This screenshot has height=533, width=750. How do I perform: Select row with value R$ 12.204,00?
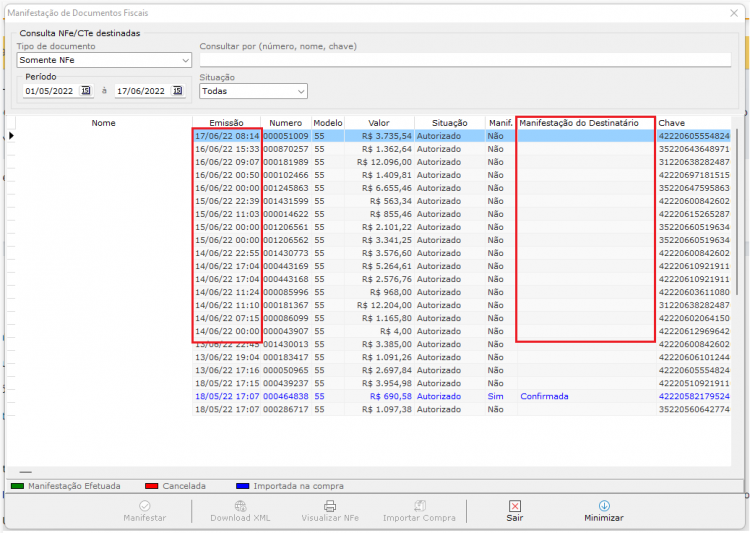(373, 305)
